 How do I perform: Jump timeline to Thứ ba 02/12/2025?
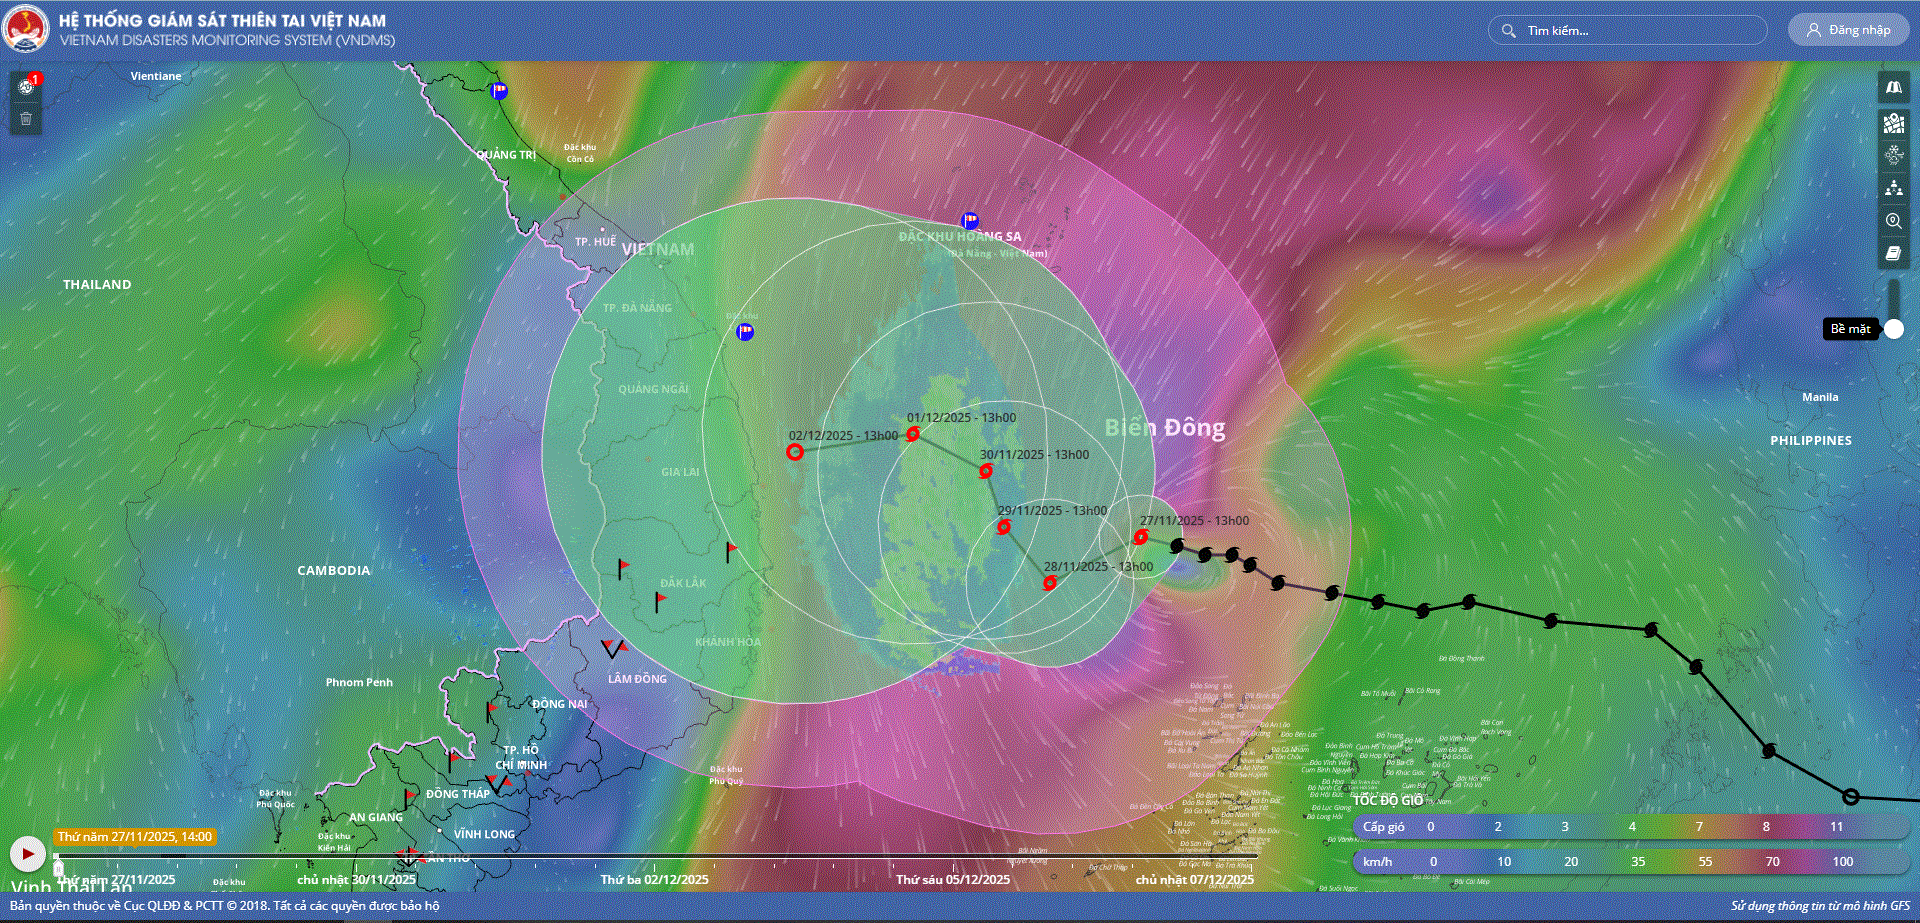coord(654,879)
